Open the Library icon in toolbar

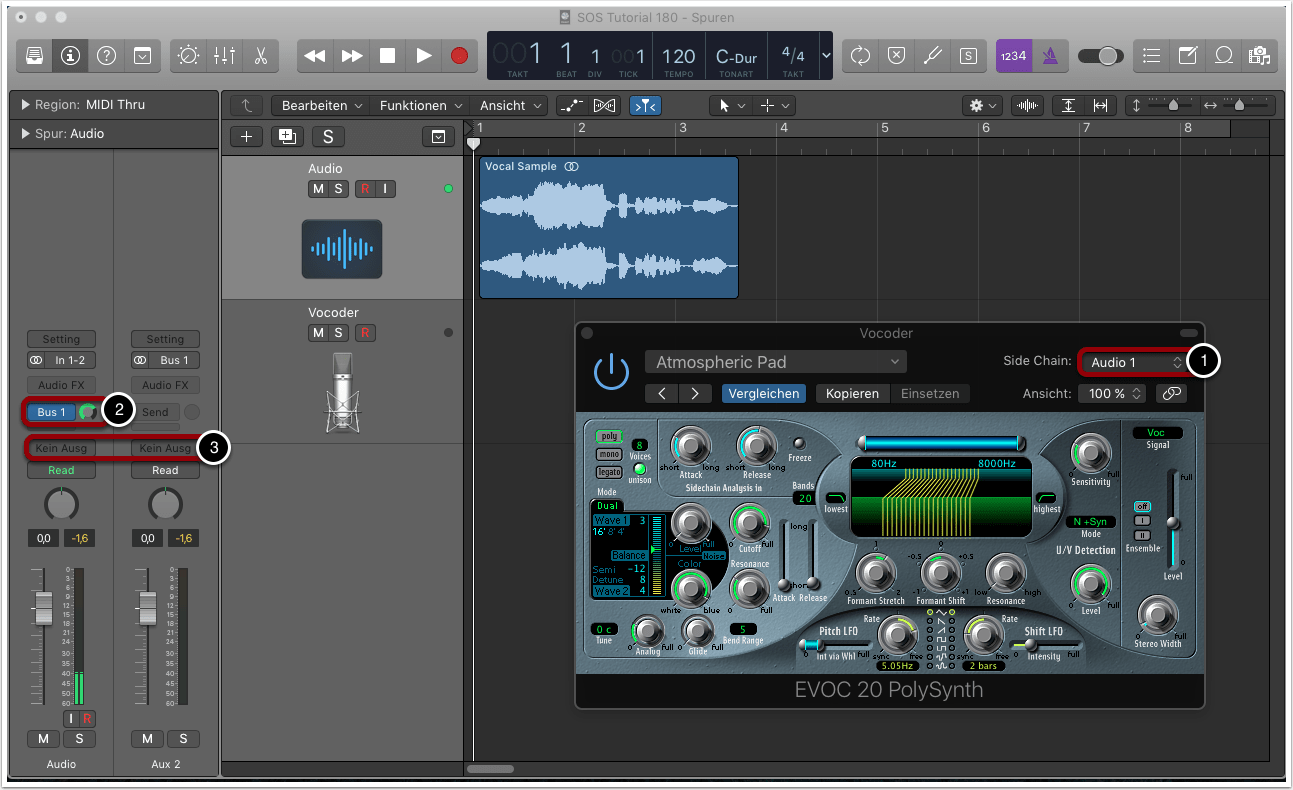(x=34, y=56)
